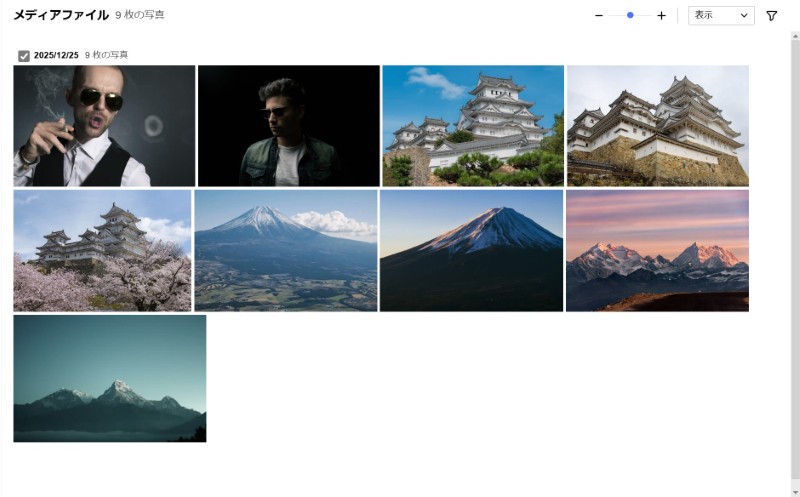
Task: Open the dark portrait of man in denim jacket
Action: (288, 126)
